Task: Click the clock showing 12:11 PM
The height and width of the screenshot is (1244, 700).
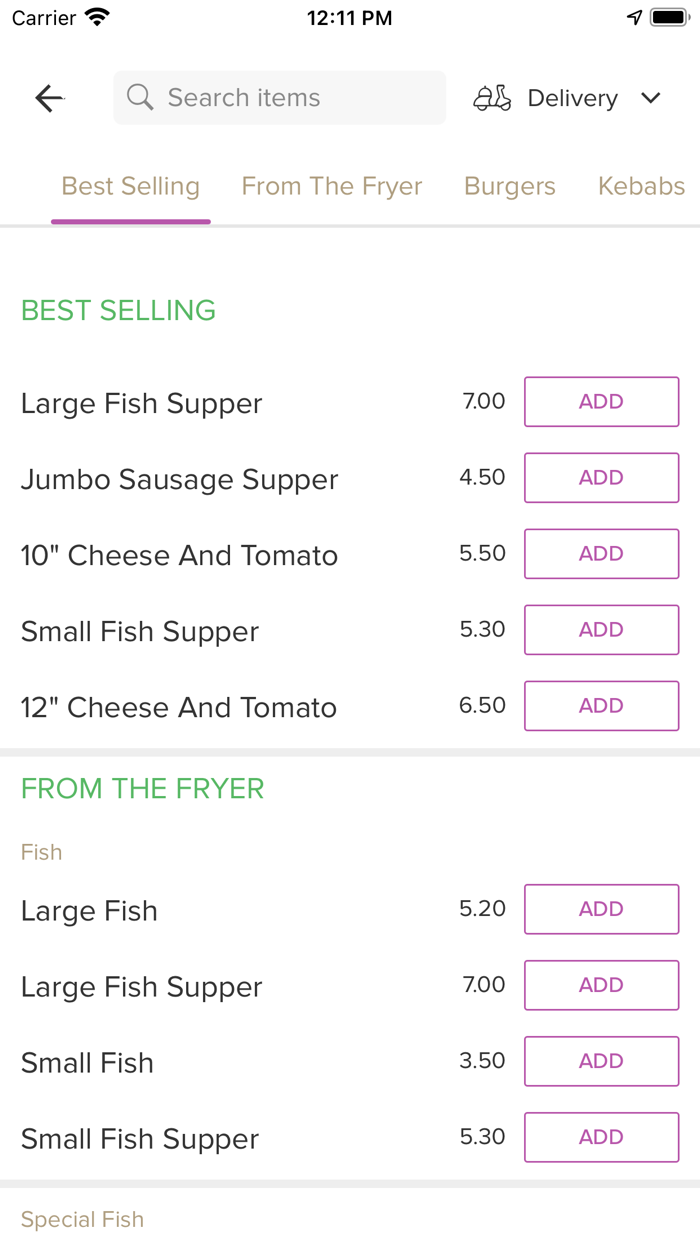Action: pyautogui.click(x=350, y=16)
